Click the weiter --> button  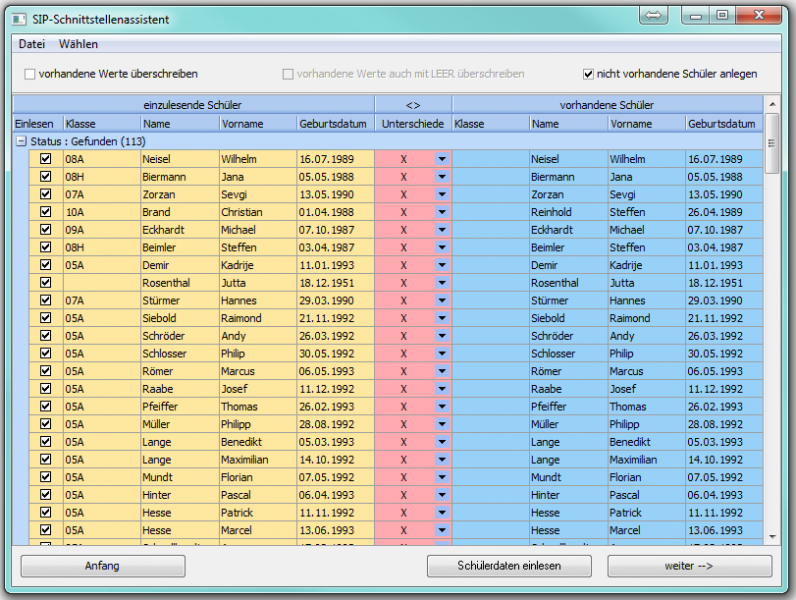click(x=689, y=566)
